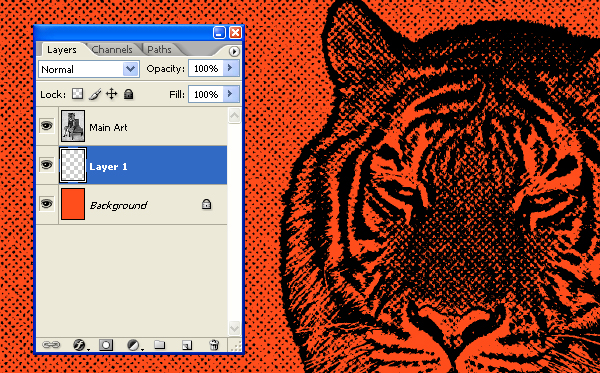Hide Layer 1 visibility eye
Screen dimensions: 600x373
[47, 165]
